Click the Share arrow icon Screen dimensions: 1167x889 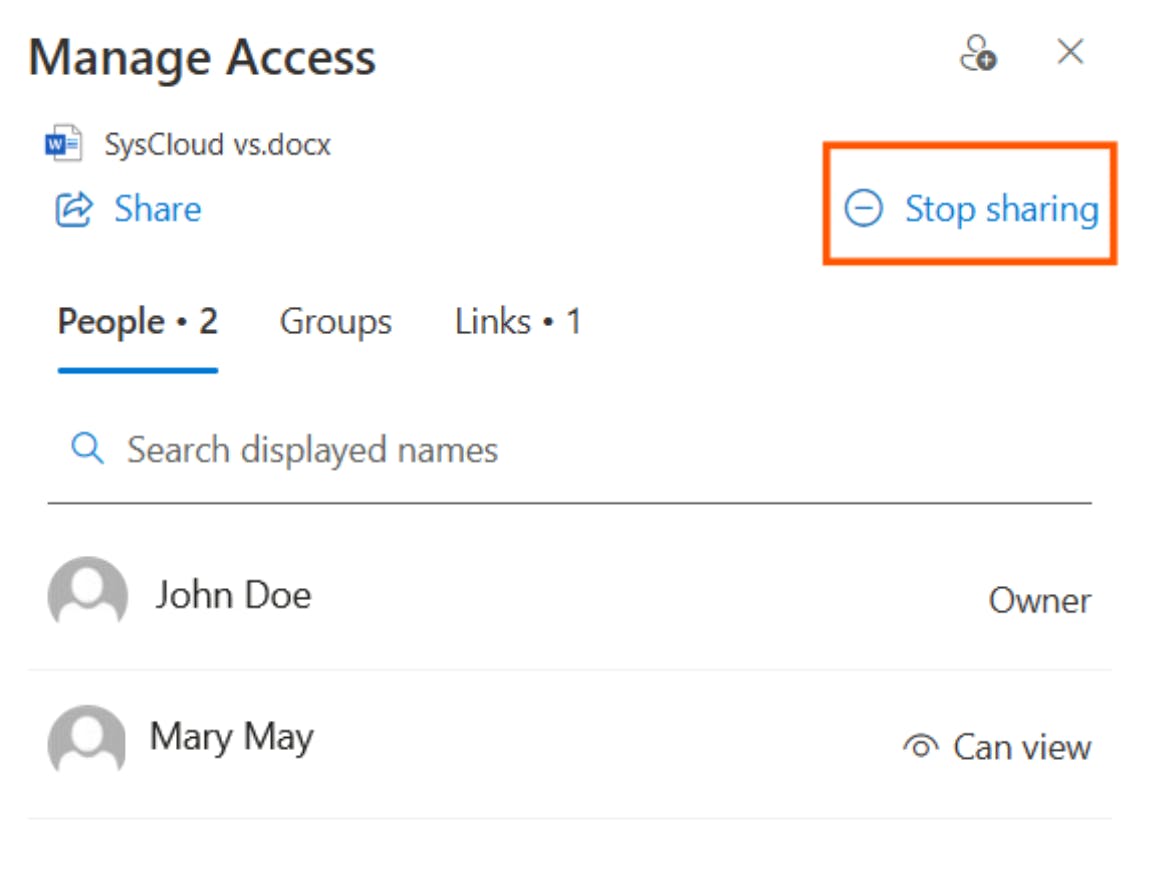[74, 209]
